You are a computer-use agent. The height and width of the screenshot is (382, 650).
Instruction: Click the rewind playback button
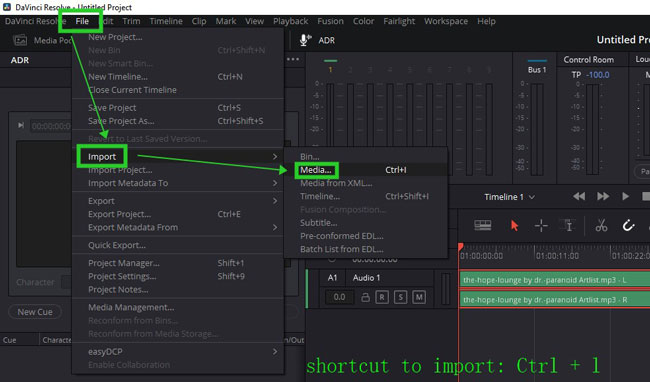pos(579,196)
